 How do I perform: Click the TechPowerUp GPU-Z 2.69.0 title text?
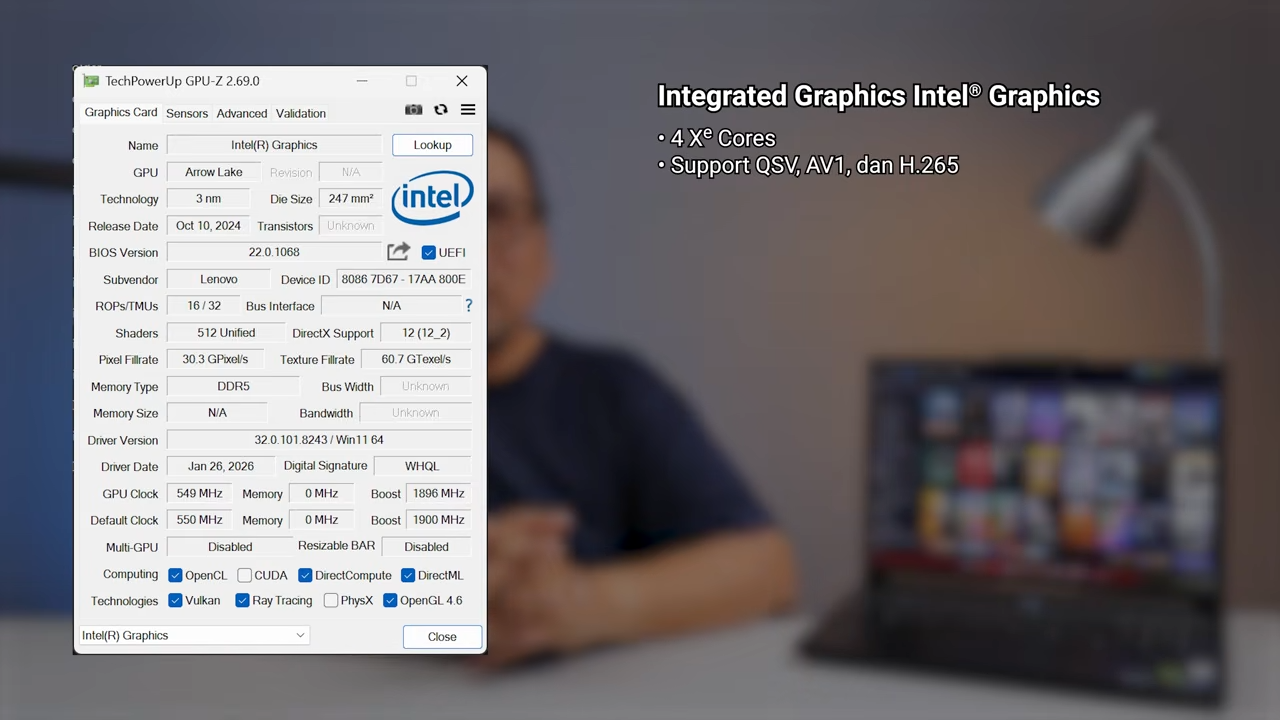click(x=182, y=81)
